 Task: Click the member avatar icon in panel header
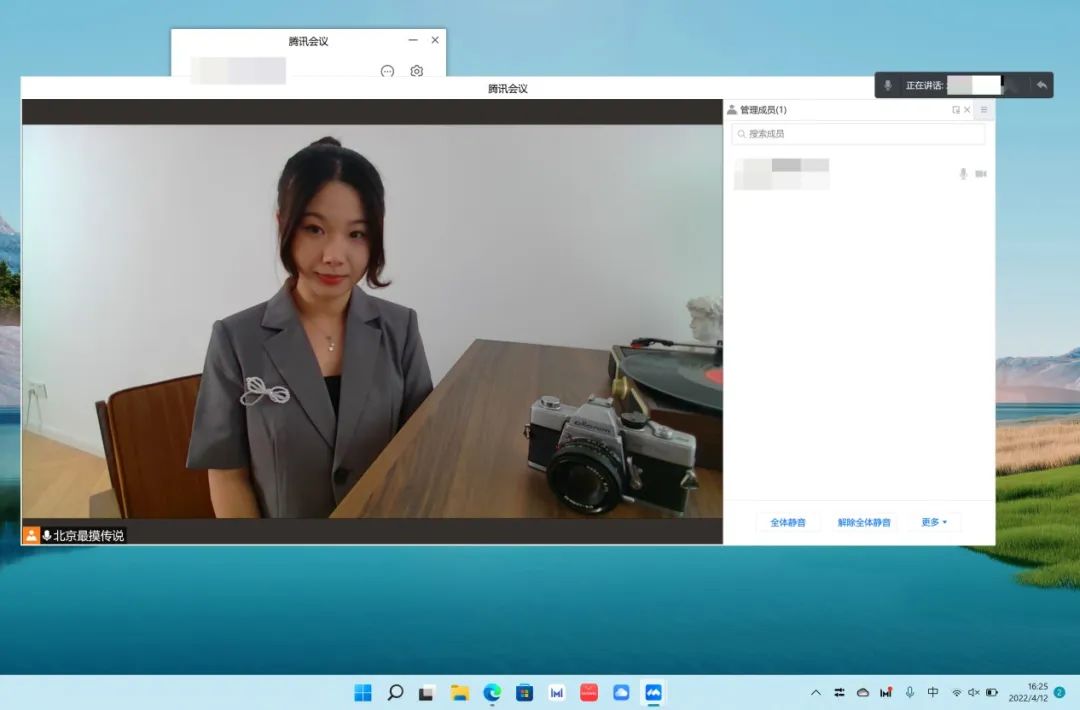click(x=731, y=110)
